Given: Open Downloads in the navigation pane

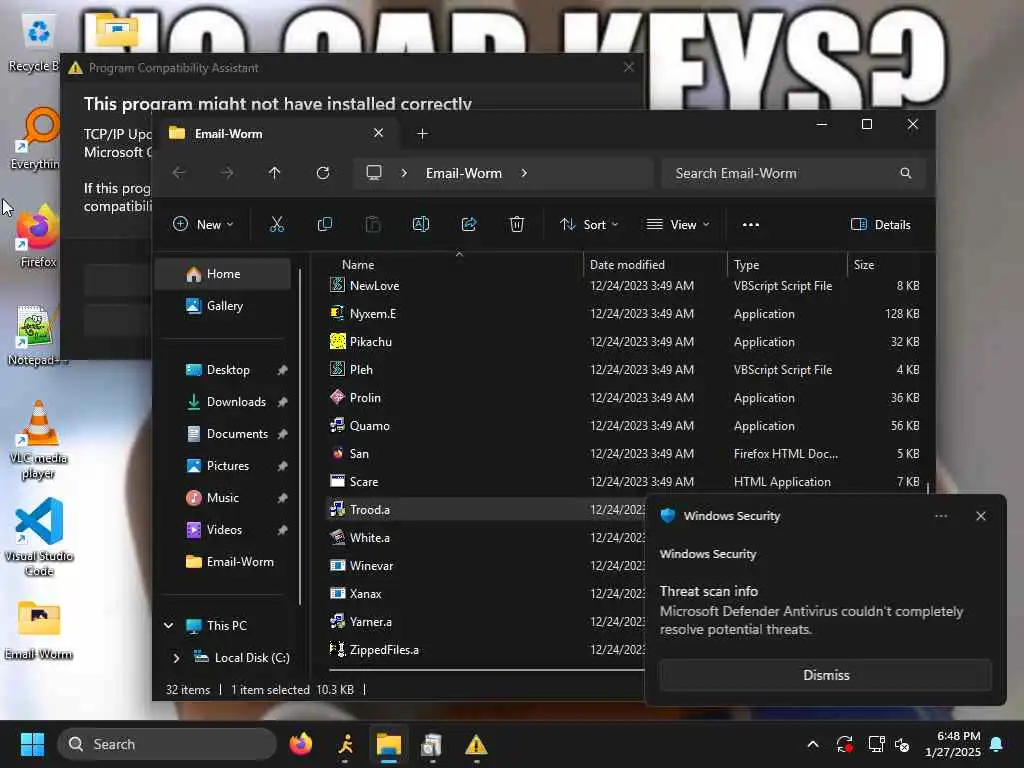Looking at the screenshot, I should pos(223,402).
